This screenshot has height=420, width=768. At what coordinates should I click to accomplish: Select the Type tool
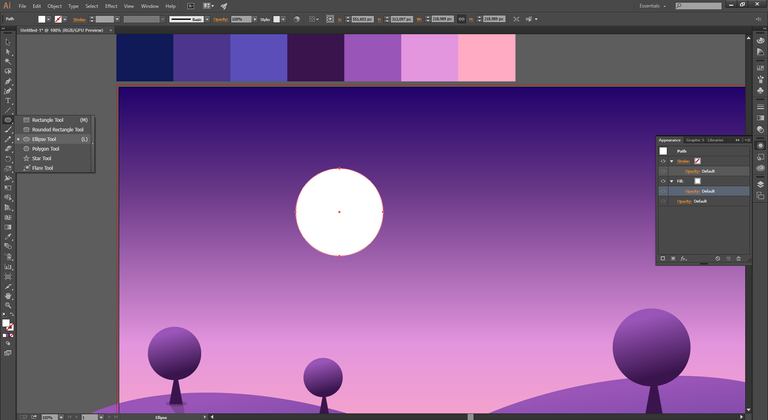[x=7, y=101]
